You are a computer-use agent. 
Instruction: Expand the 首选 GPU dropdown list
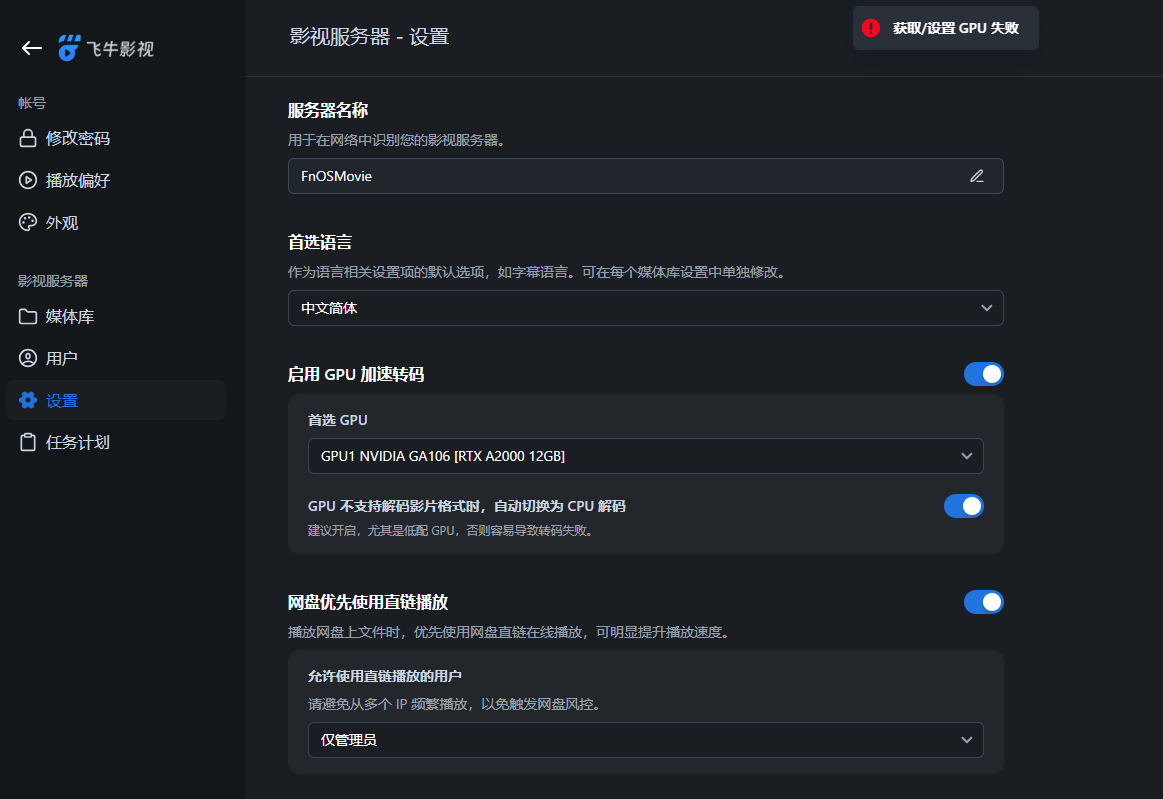click(x=645, y=456)
